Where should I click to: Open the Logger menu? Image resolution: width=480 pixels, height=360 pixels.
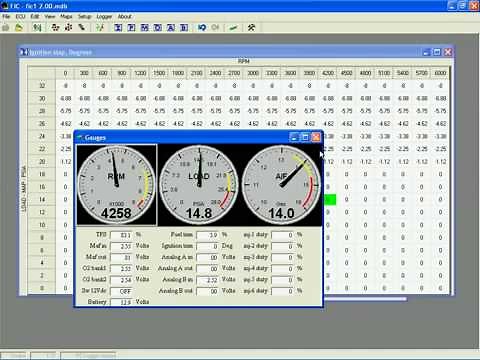coord(104,16)
